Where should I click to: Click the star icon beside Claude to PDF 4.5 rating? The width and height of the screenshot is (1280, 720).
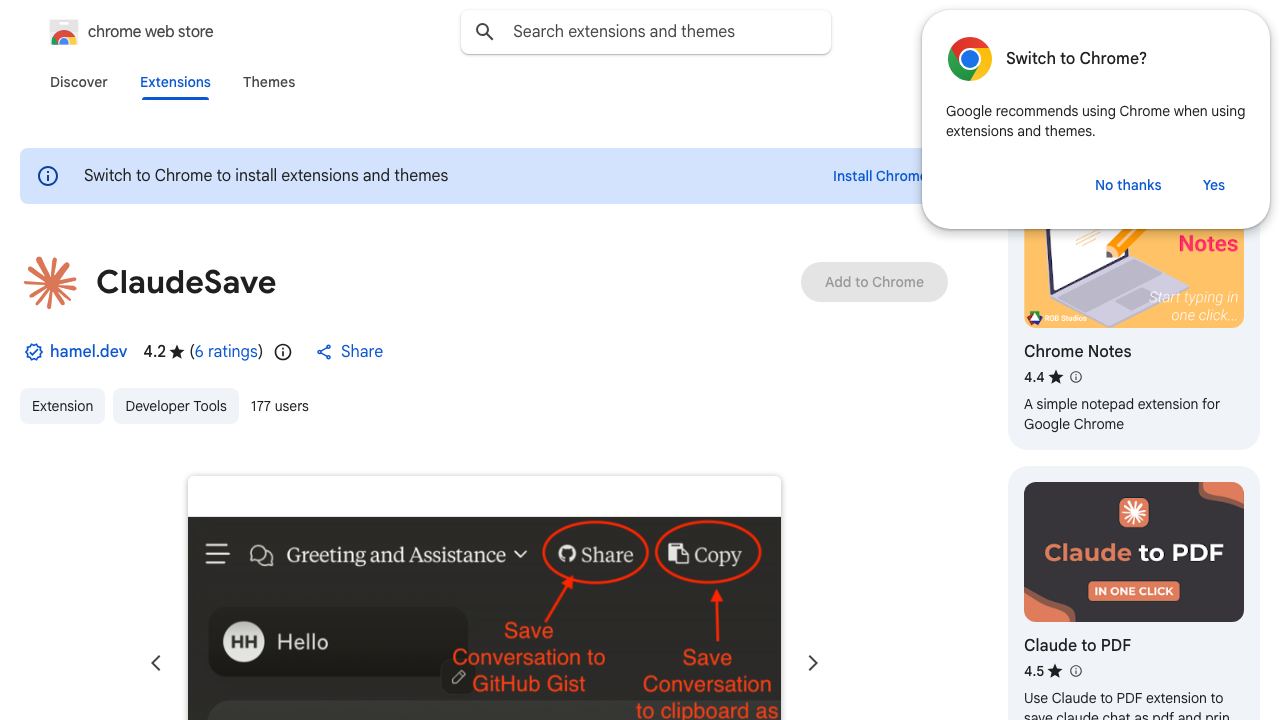(x=1056, y=671)
